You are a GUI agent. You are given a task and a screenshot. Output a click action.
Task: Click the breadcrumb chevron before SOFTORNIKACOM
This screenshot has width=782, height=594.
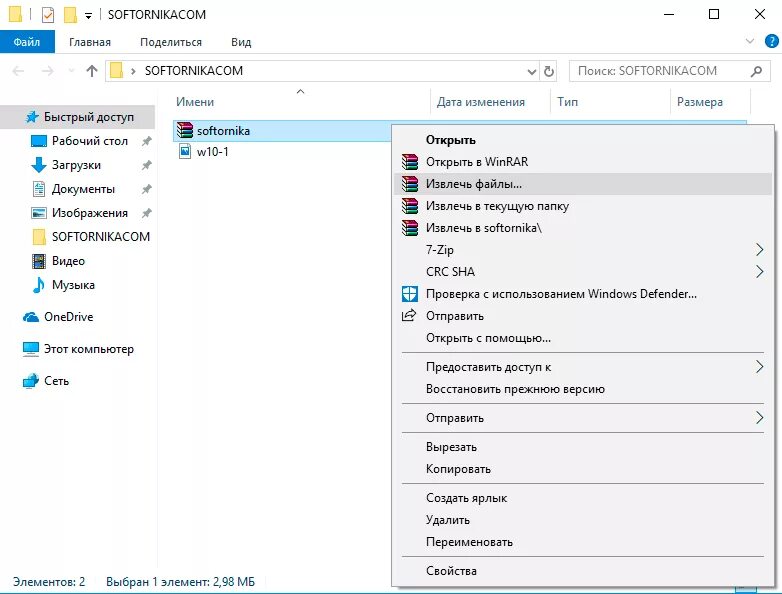[133, 71]
